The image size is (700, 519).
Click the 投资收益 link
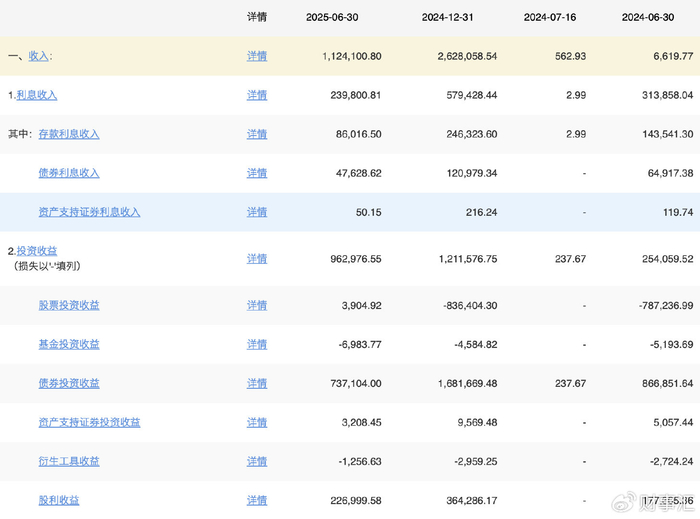(36, 251)
